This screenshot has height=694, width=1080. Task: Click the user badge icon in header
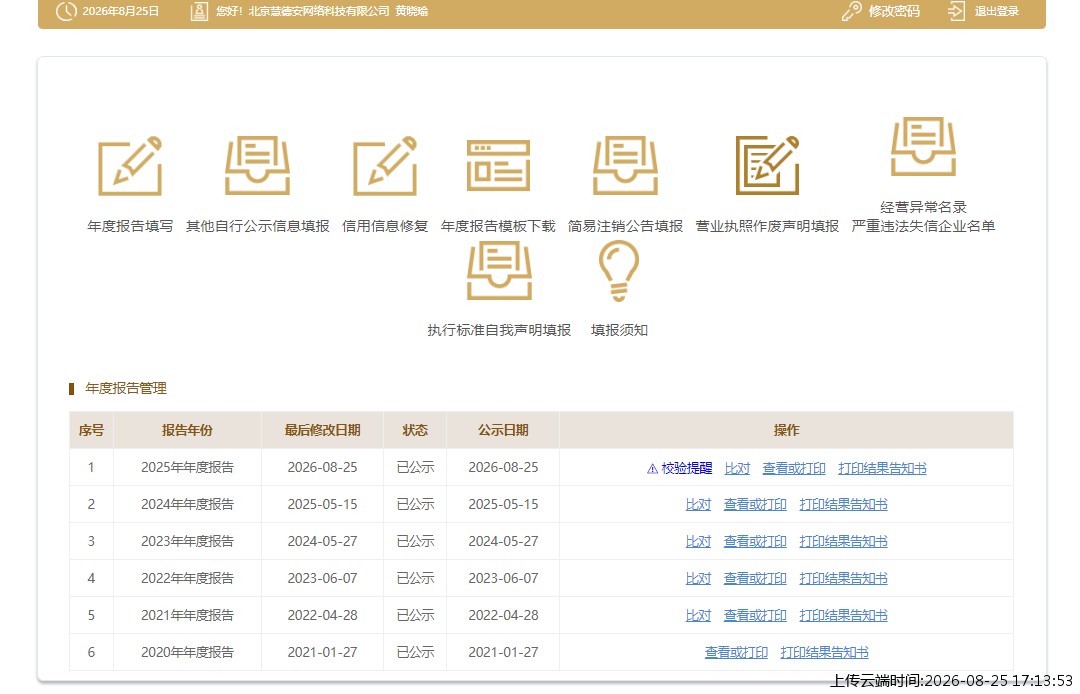(x=199, y=11)
